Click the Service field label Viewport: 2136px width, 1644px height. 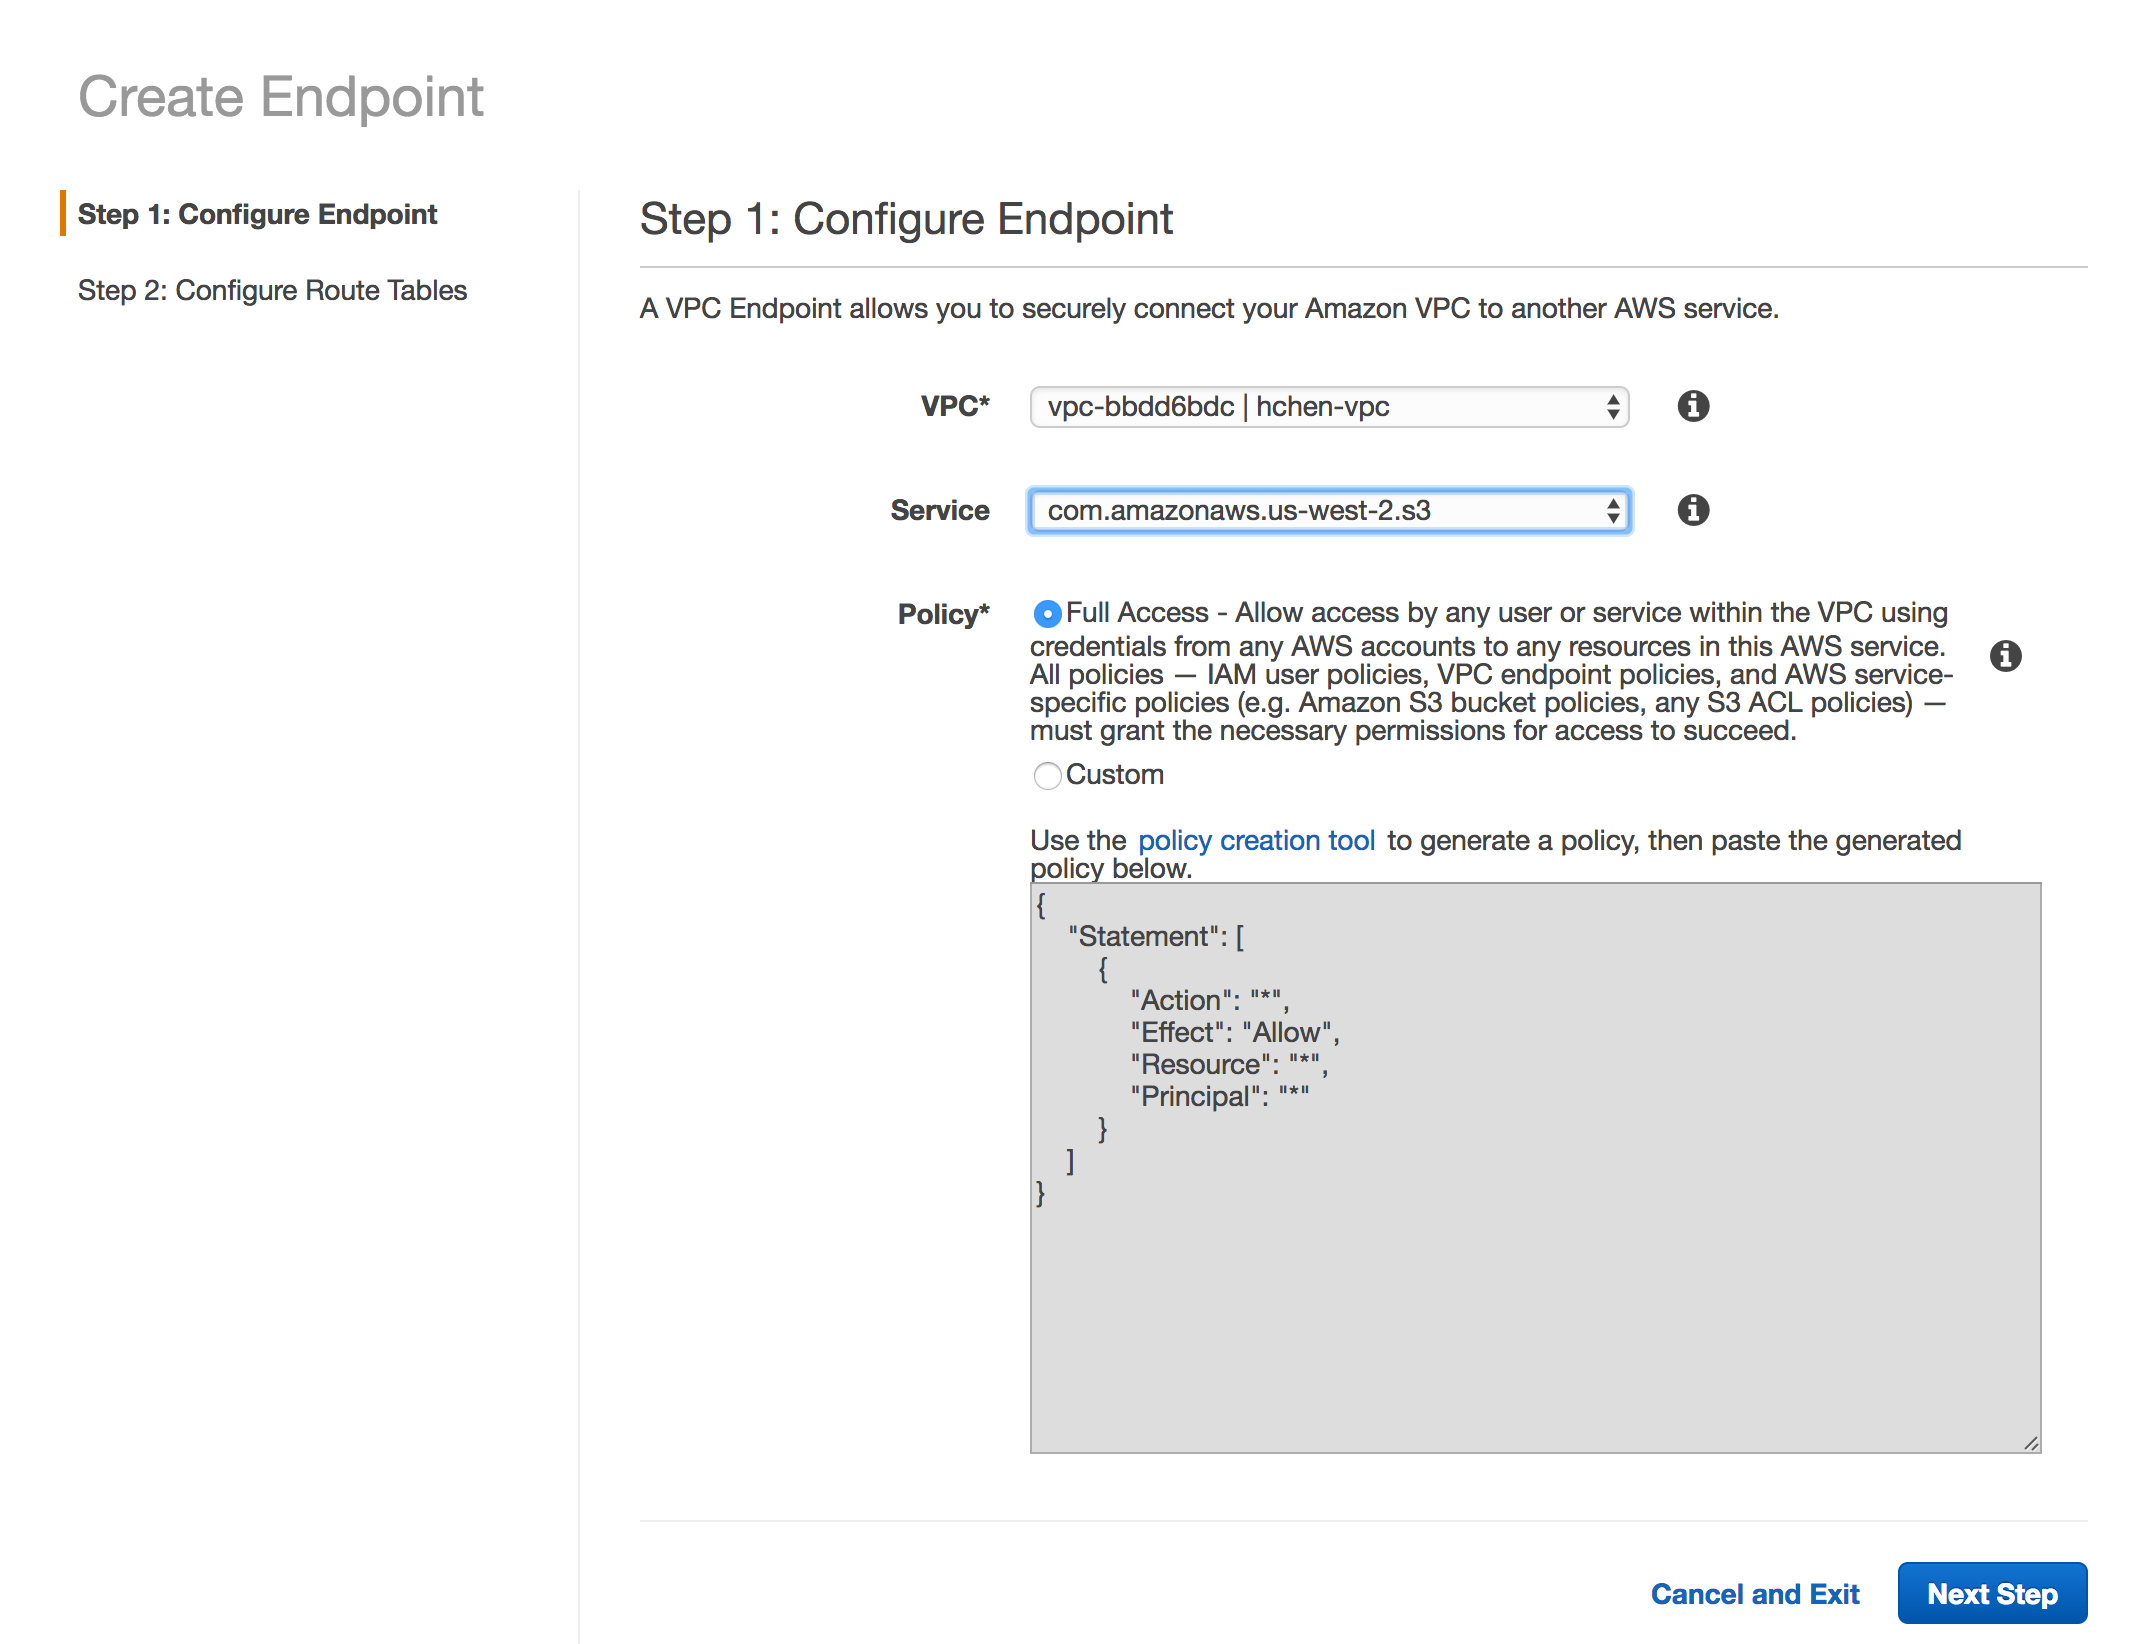939,510
